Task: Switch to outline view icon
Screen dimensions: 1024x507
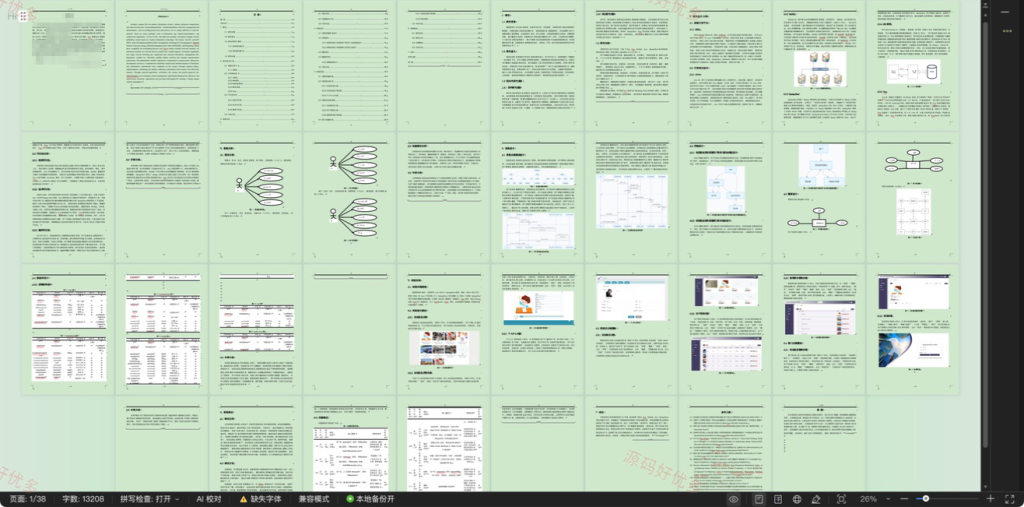Action: click(778, 499)
